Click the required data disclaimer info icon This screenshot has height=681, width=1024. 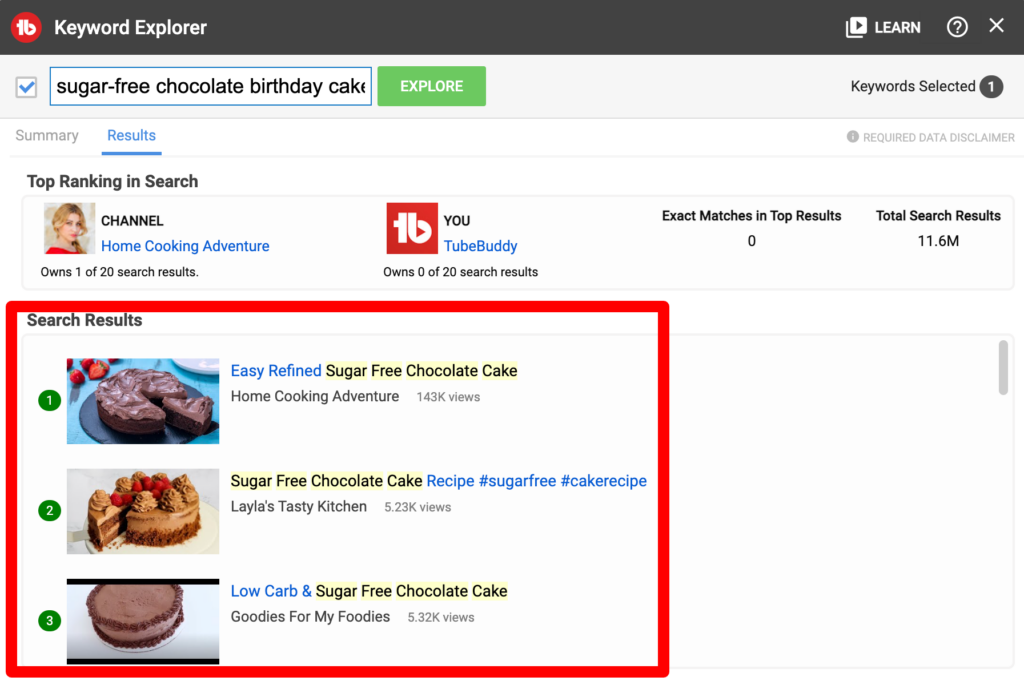coord(853,137)
